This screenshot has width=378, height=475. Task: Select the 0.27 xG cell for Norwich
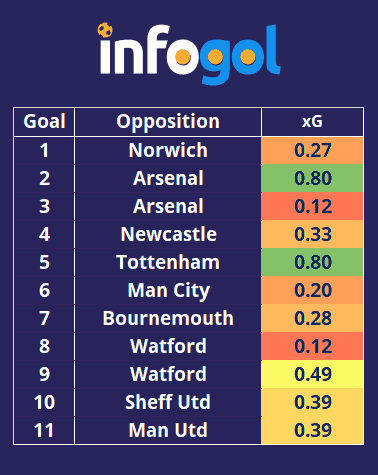(x=312, y=150)
